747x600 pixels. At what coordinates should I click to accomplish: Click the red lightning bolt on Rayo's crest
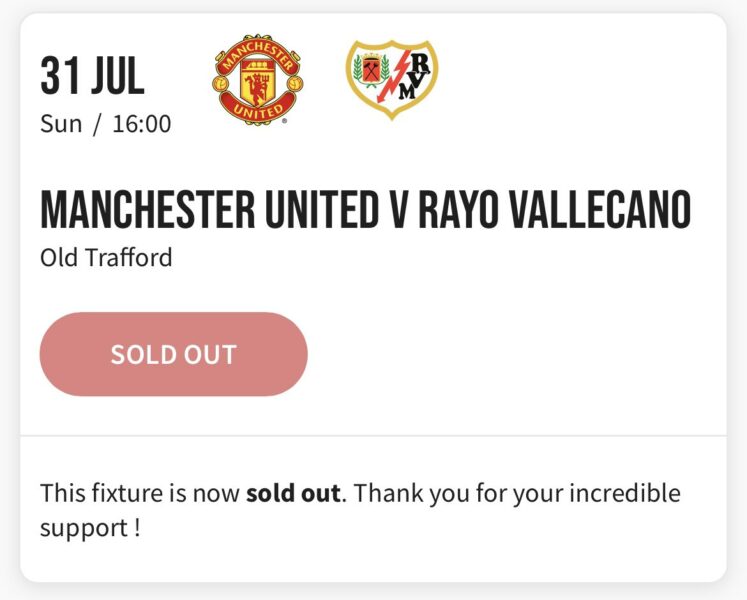pyautogui.click(x=389, y=81)
